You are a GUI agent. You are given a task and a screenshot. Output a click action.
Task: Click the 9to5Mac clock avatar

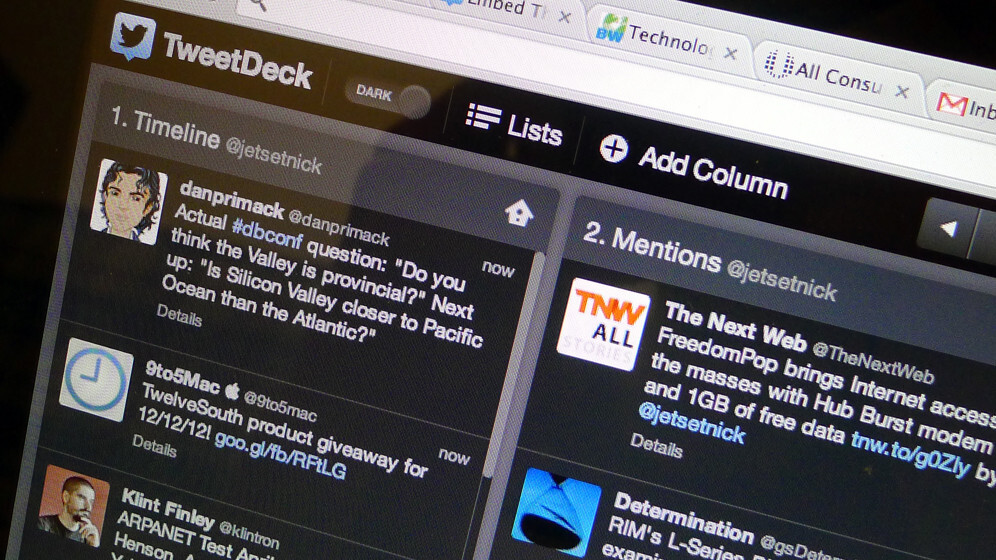[95, 380]
